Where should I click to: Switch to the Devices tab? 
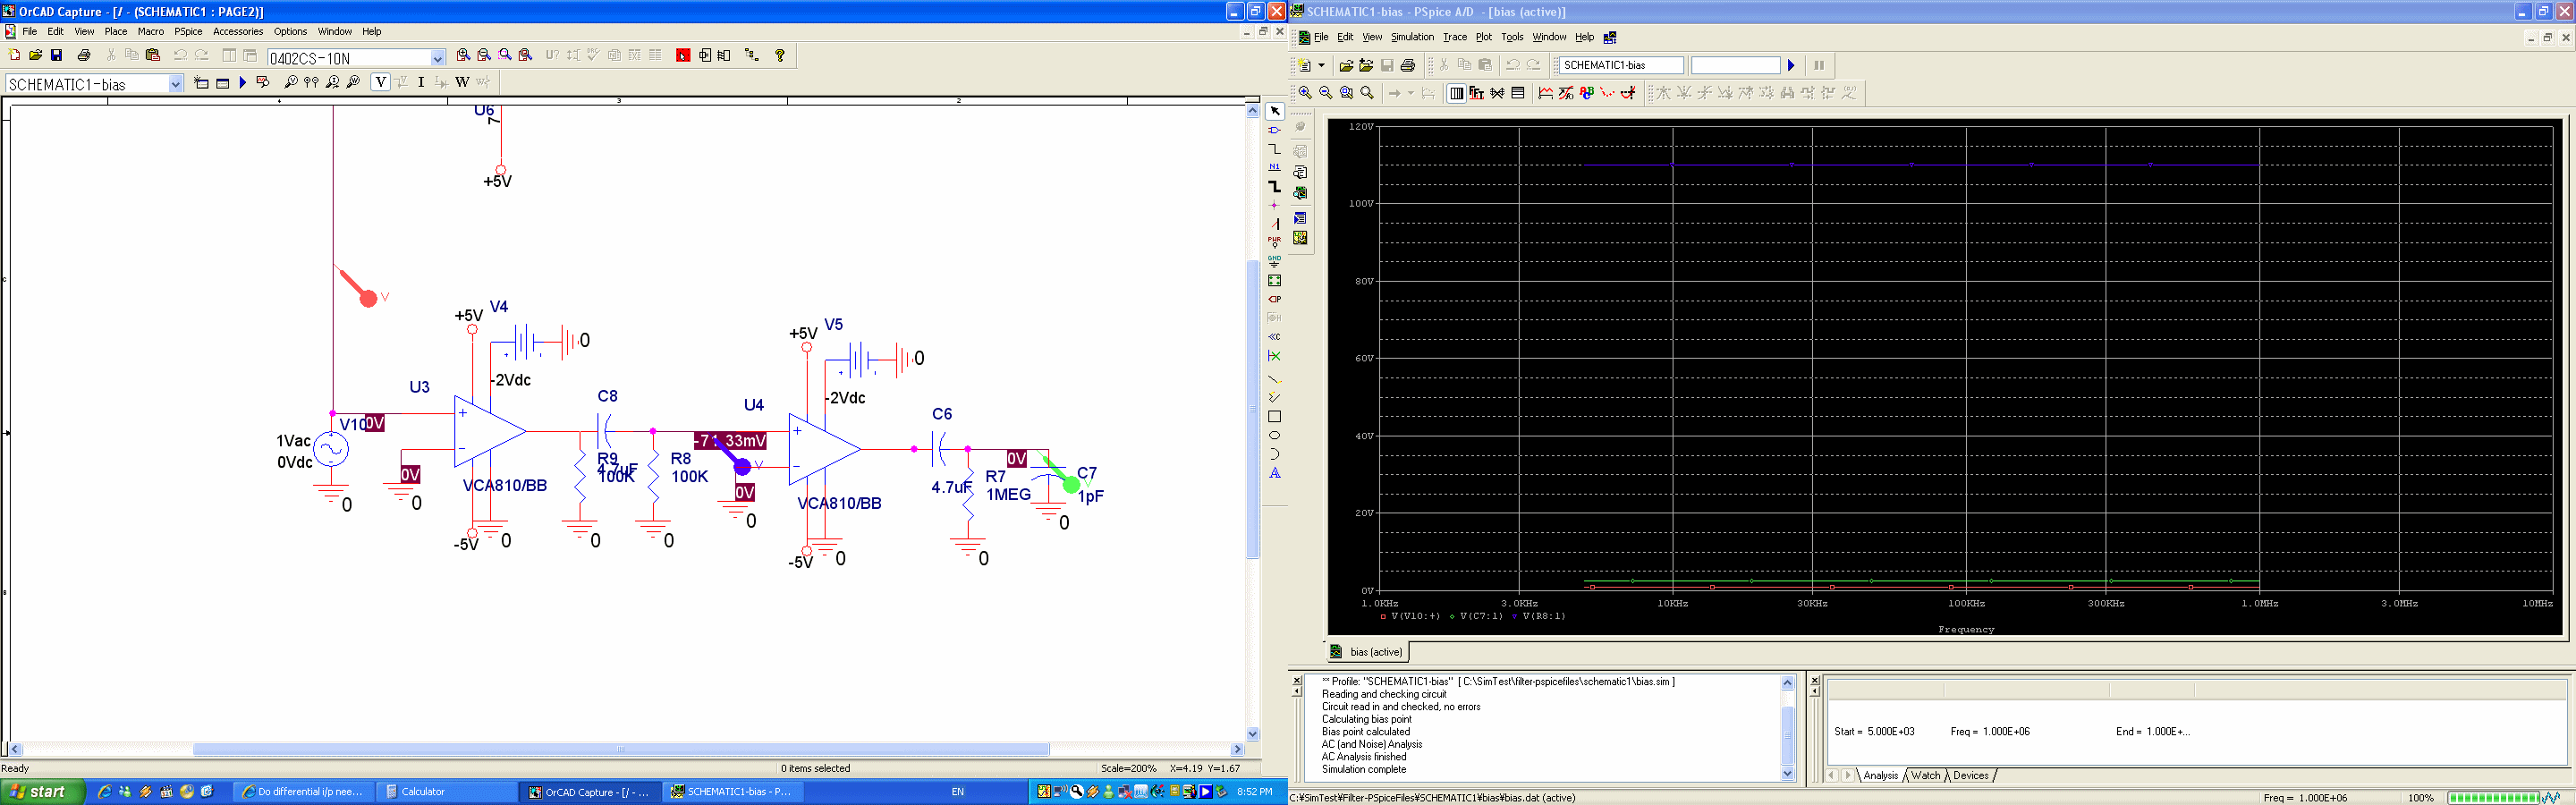click(x=1970, y=775)
